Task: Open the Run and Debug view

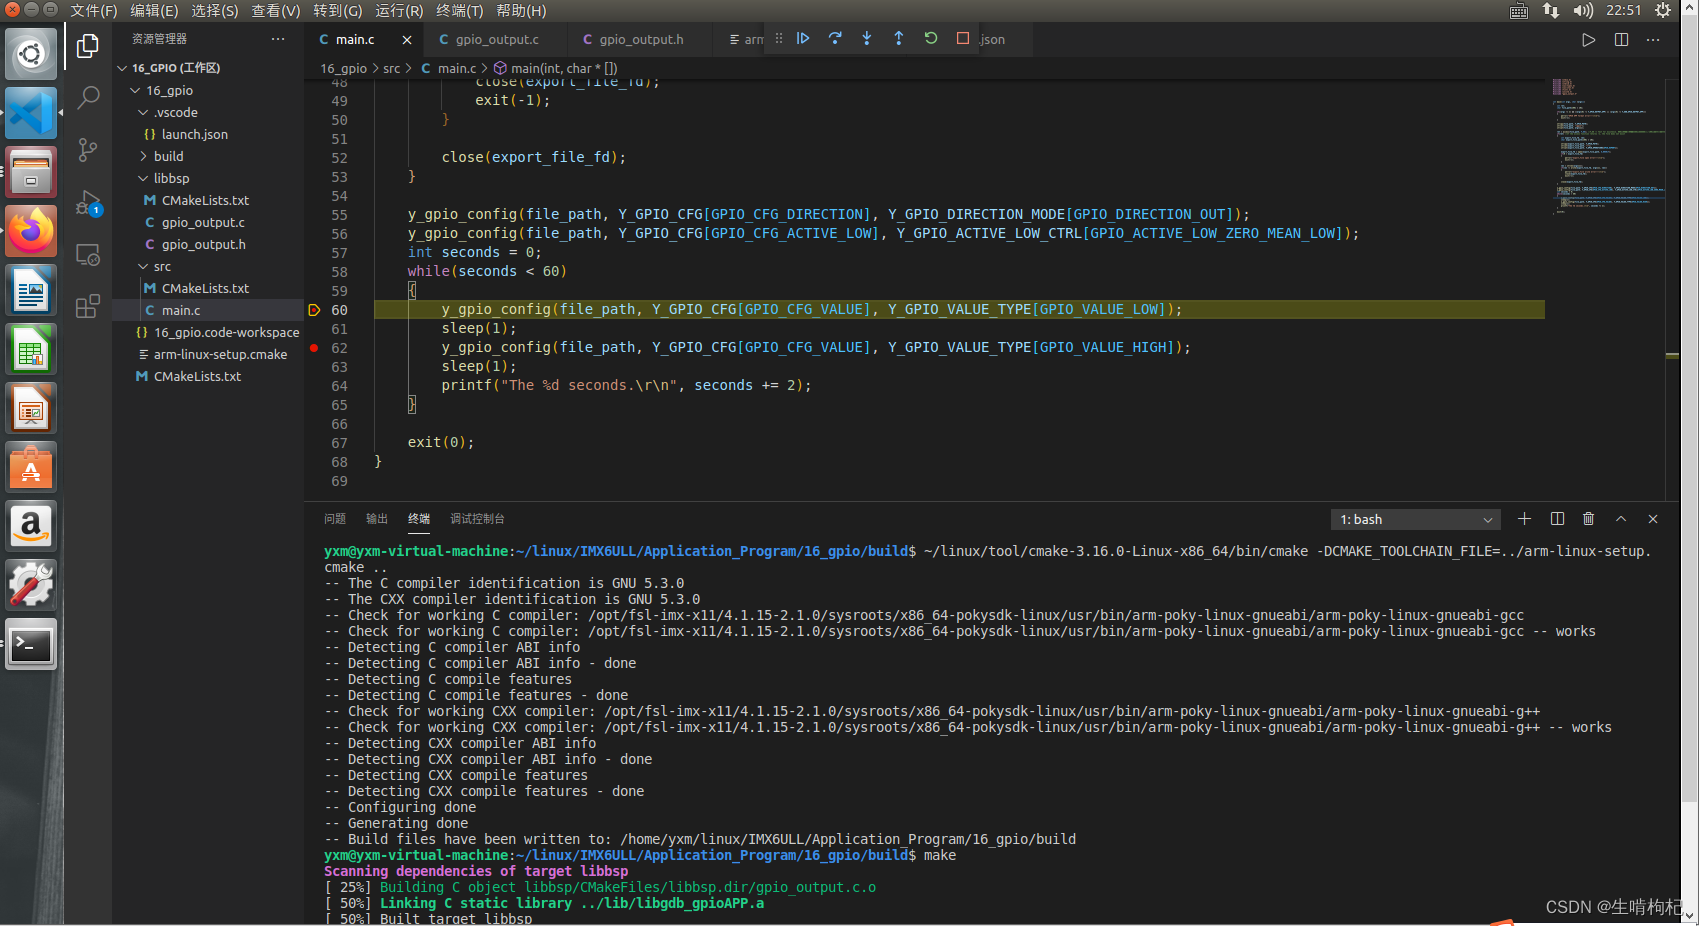Action: click(88, 202)
